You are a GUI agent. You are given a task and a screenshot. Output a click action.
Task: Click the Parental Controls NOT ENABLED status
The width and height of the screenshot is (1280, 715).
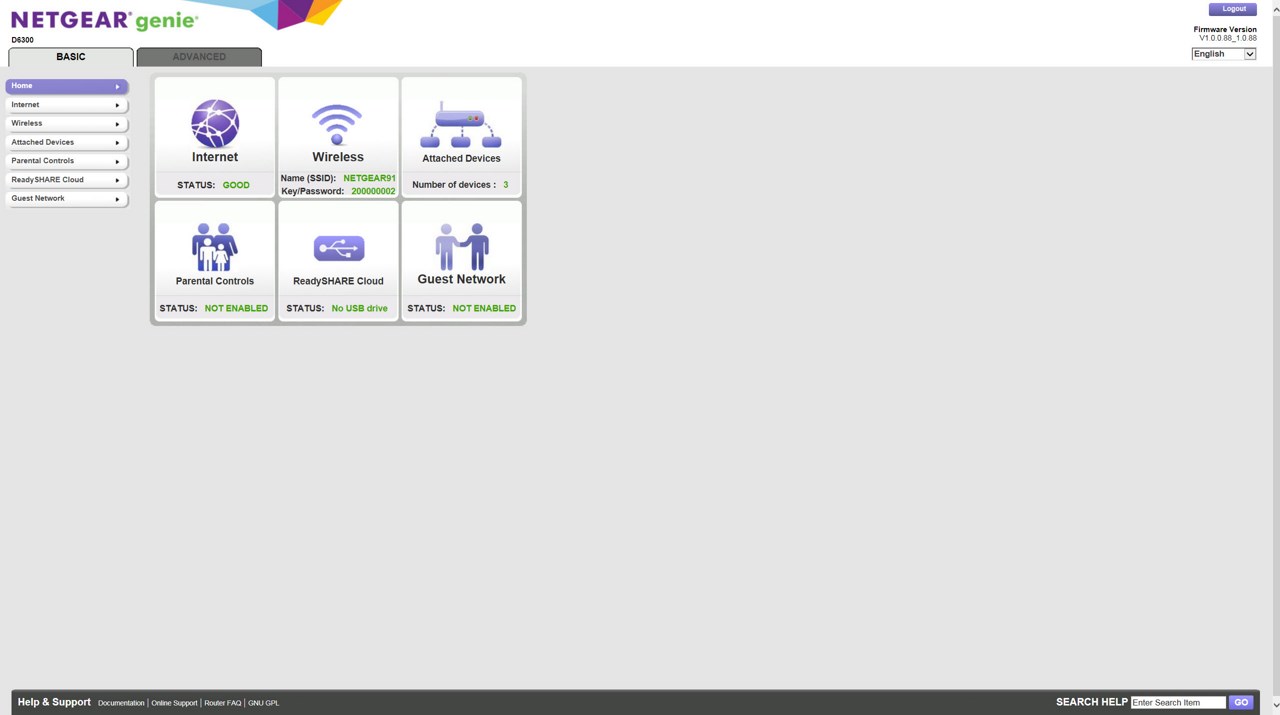(x=236, y=308)
